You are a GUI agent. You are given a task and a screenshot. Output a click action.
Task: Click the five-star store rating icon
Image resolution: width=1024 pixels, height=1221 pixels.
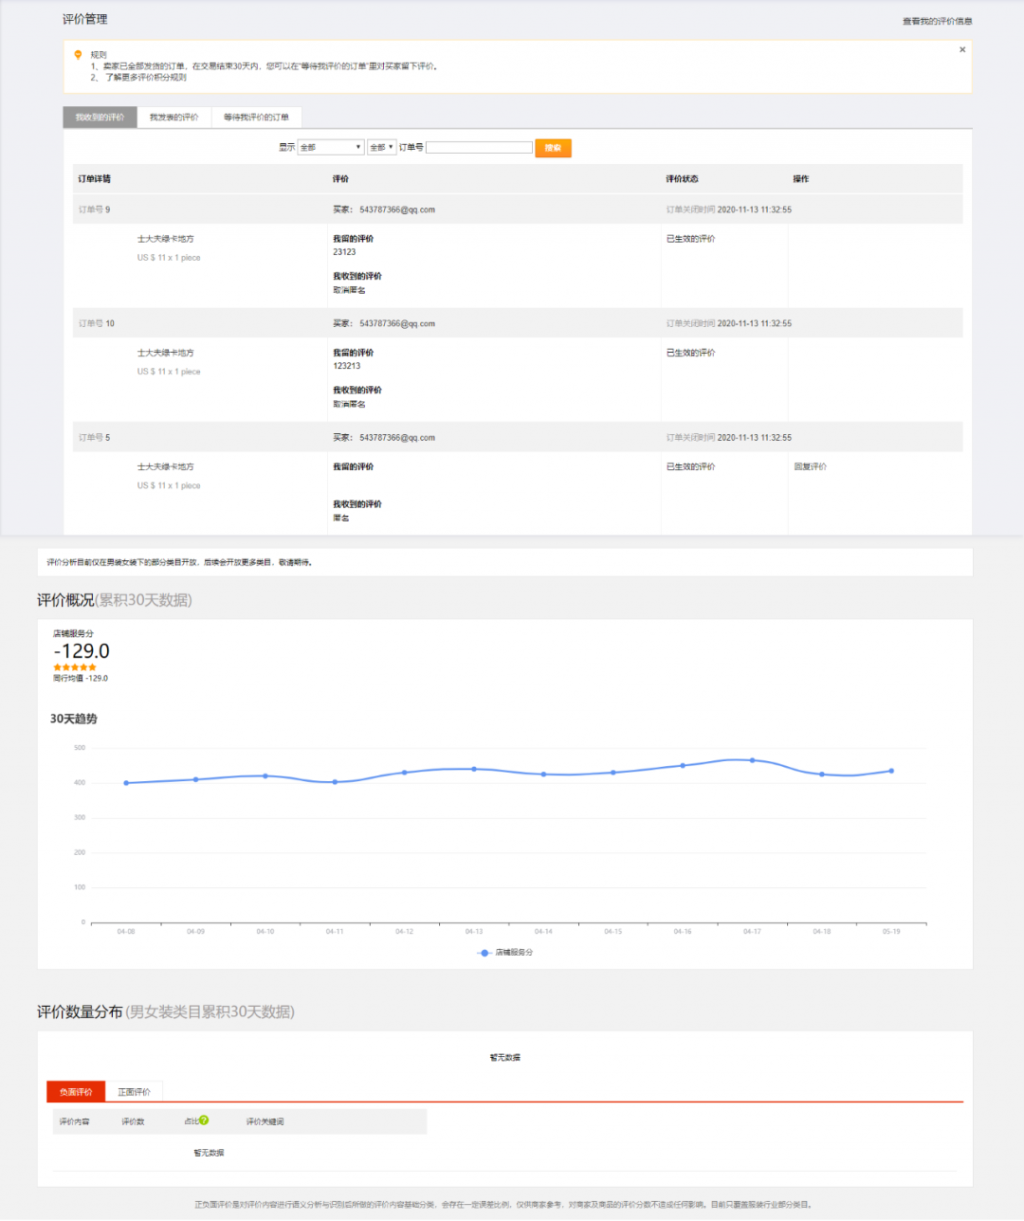(x=75, y=667)
